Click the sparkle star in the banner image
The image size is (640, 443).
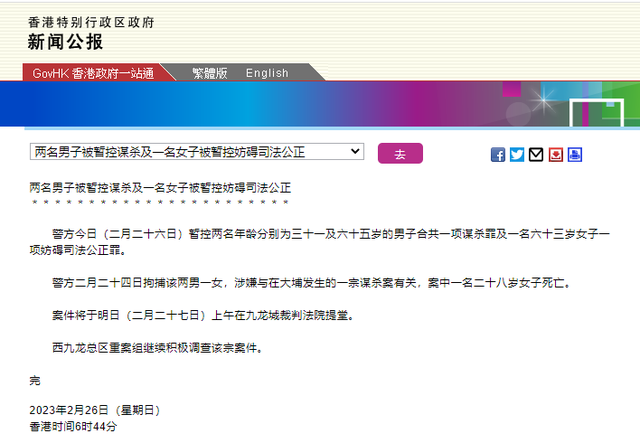point(543,100)
